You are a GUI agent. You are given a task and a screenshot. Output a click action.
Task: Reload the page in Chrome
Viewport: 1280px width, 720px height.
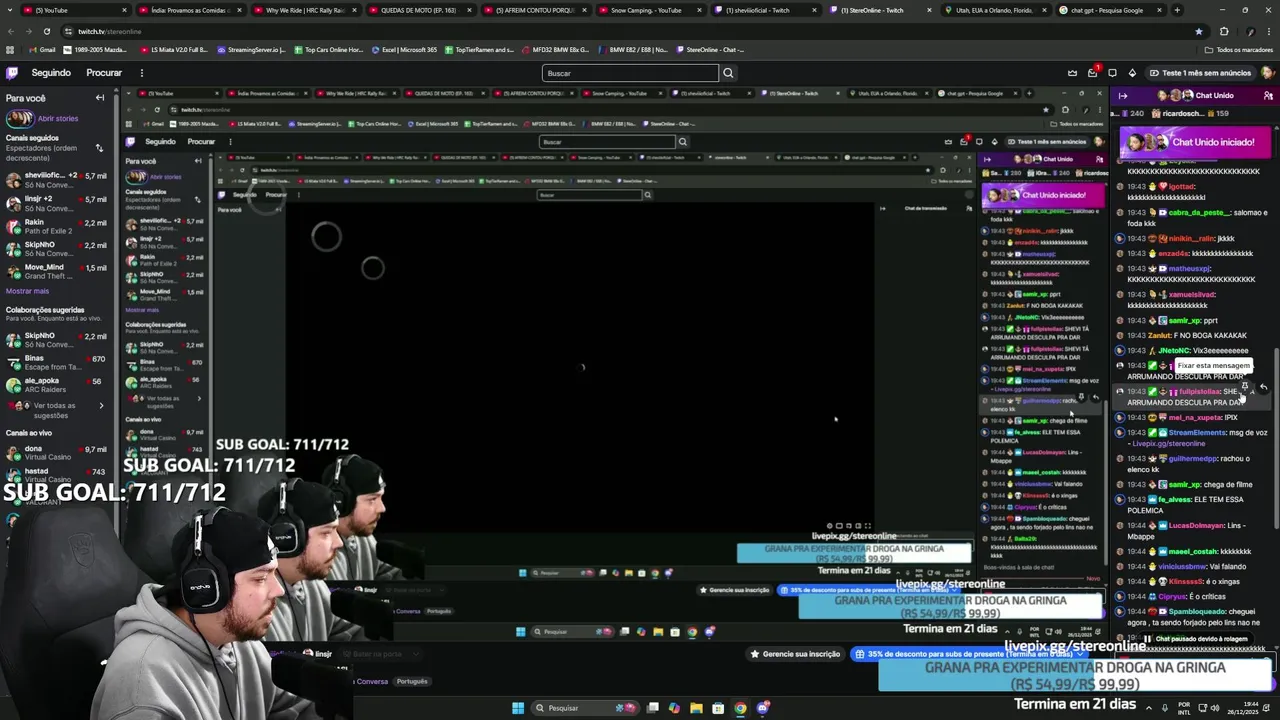(46, 31)
